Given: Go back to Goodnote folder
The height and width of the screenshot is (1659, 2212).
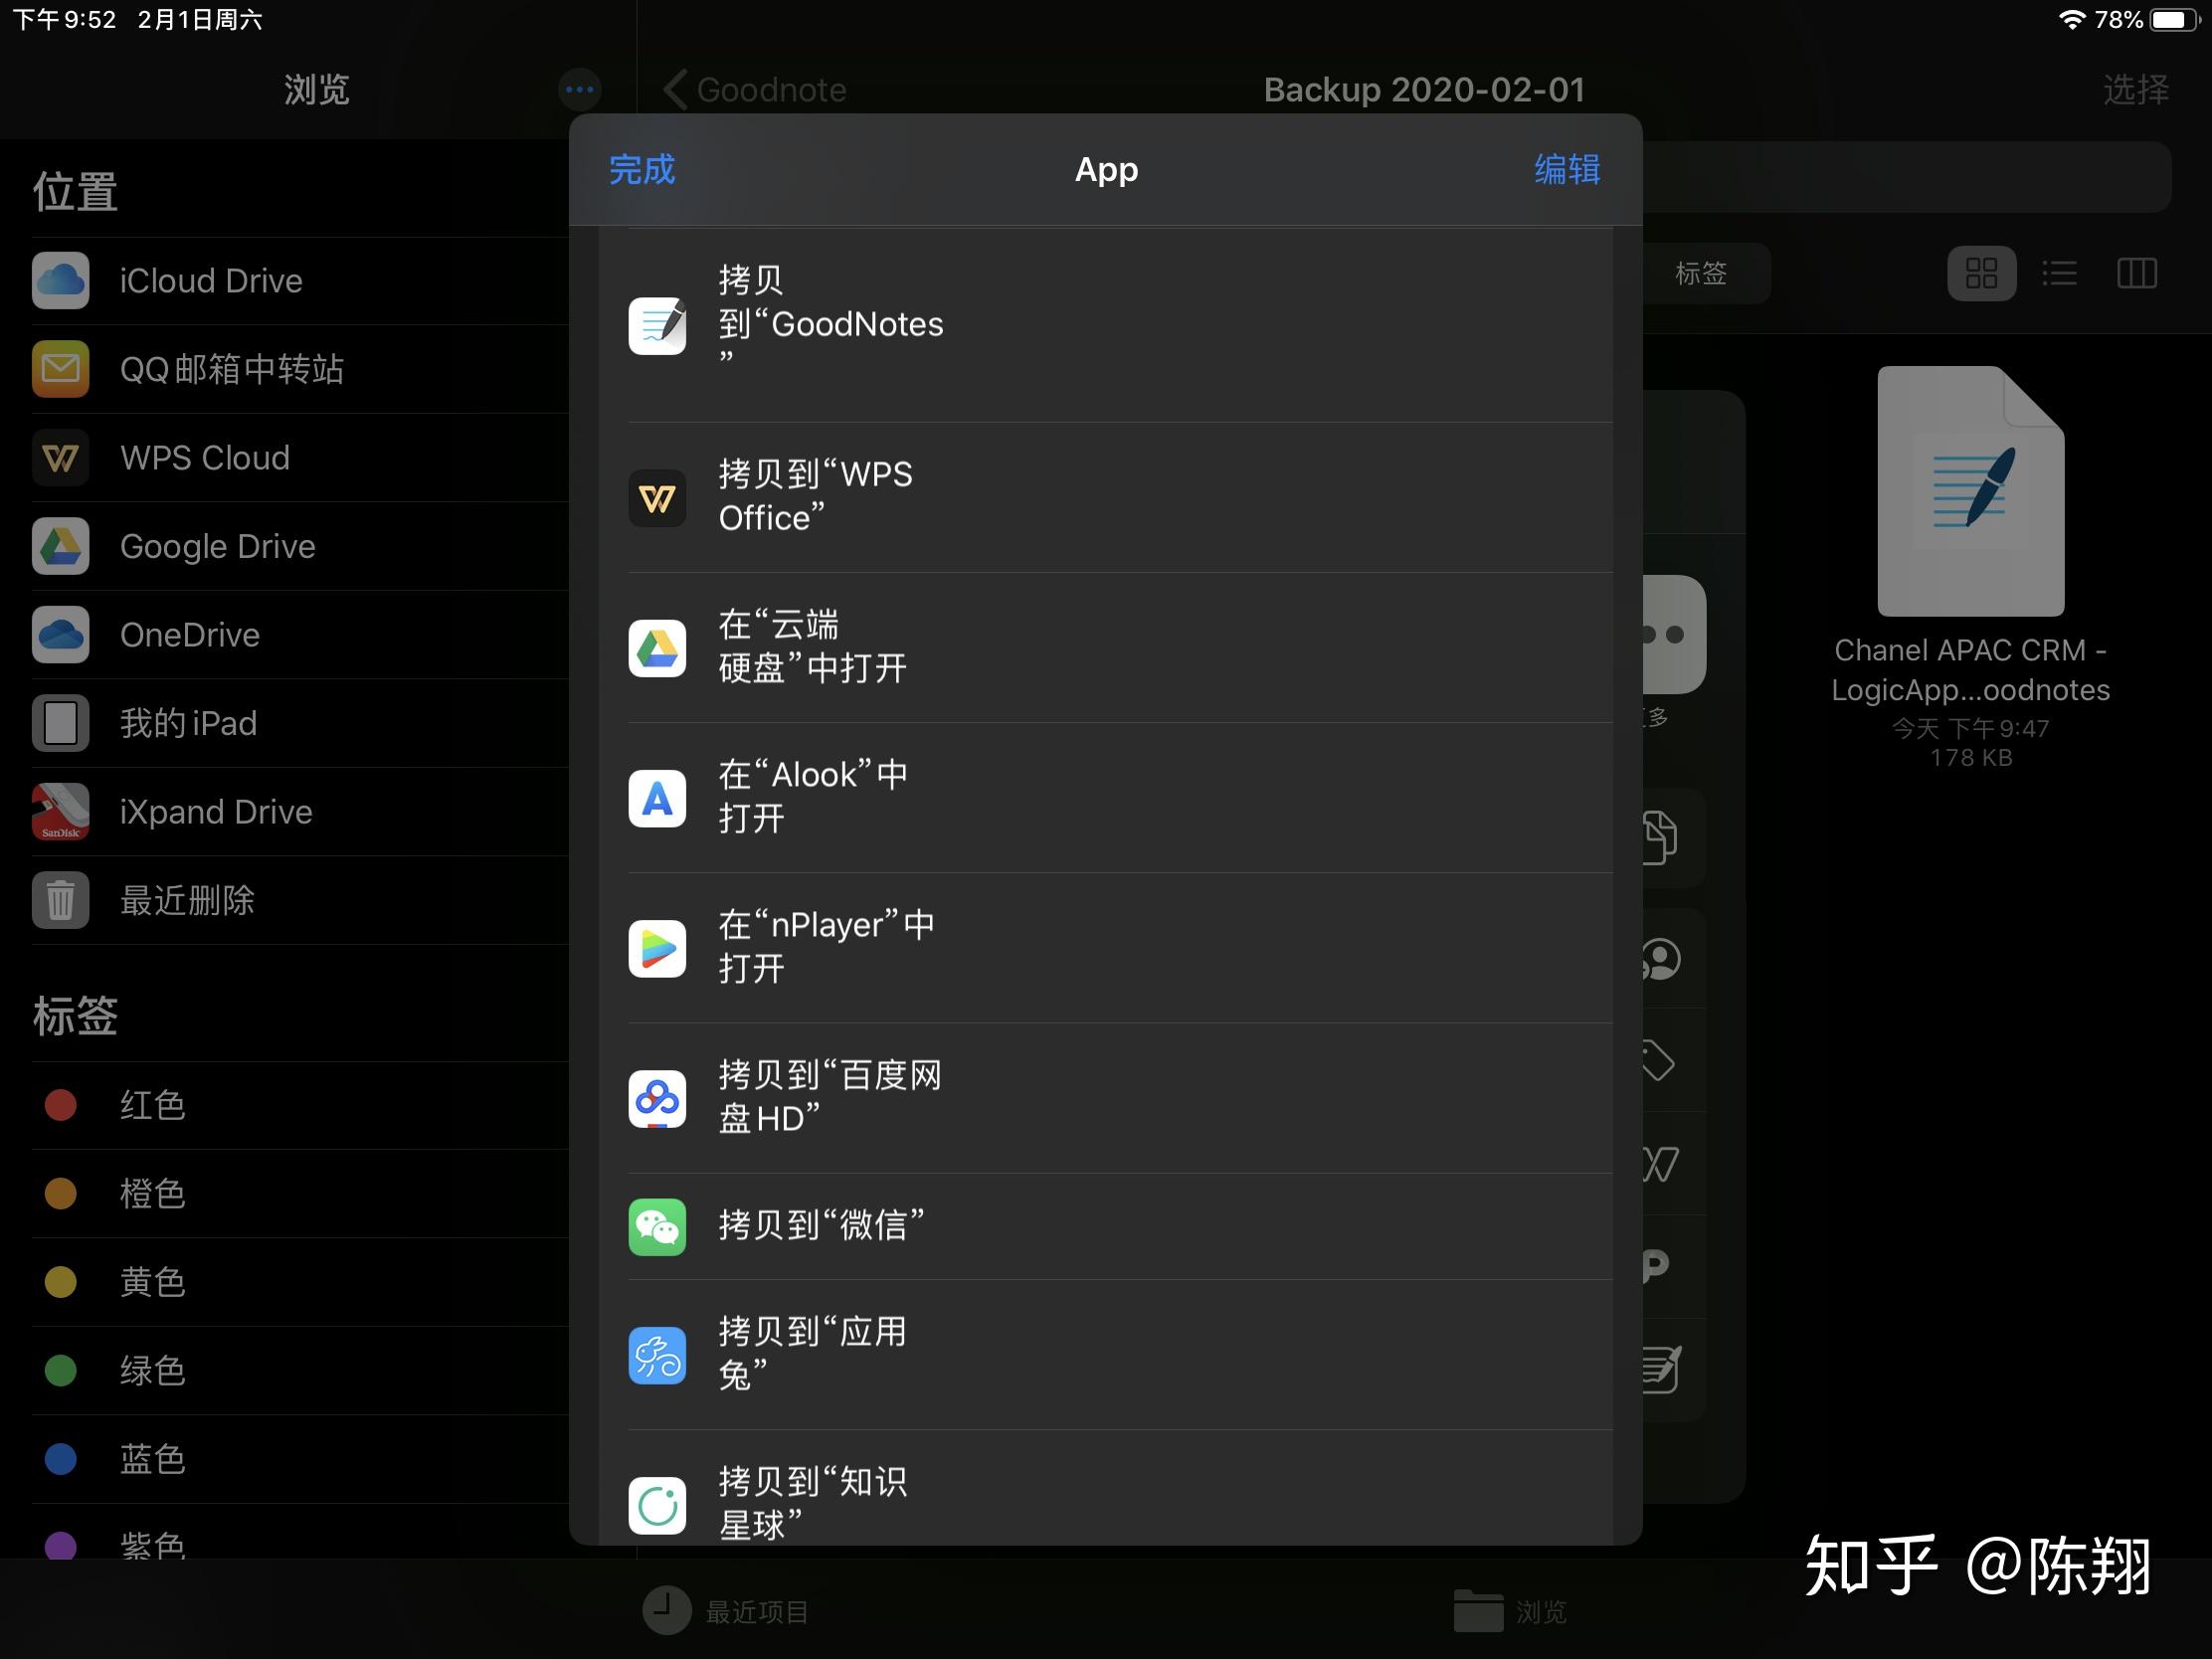Looking at the screenshot, I should pyautogui.click(x=756, y=90).
